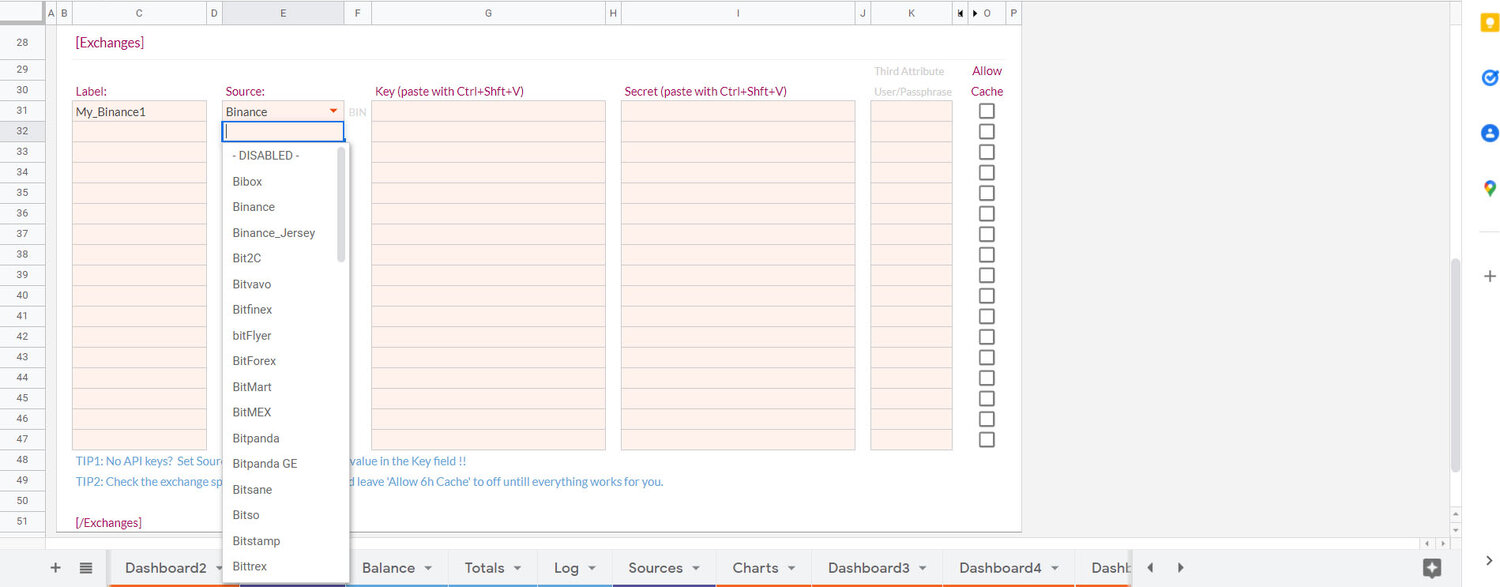Switch to Log sheet tab
The image size is (1500, 587).
coord(566,568)
